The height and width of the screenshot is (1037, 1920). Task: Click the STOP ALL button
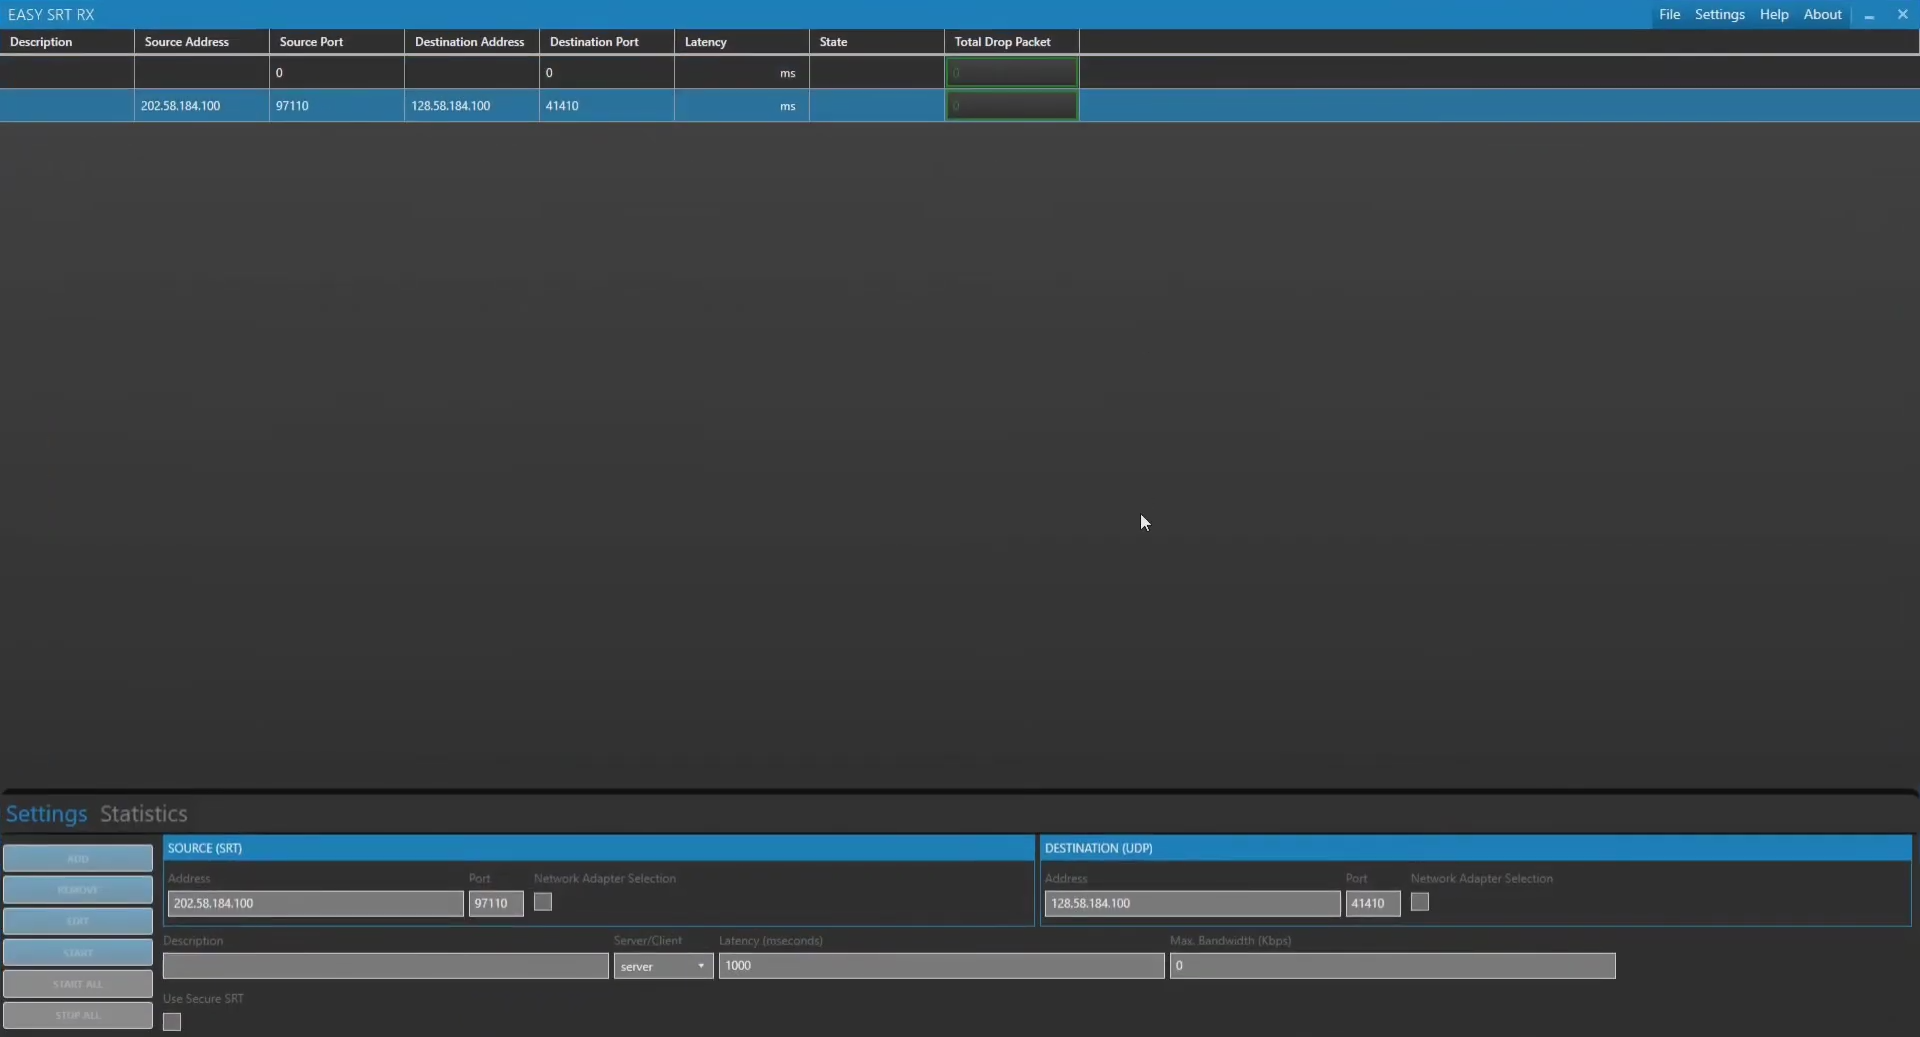(x=77, y=1016)
